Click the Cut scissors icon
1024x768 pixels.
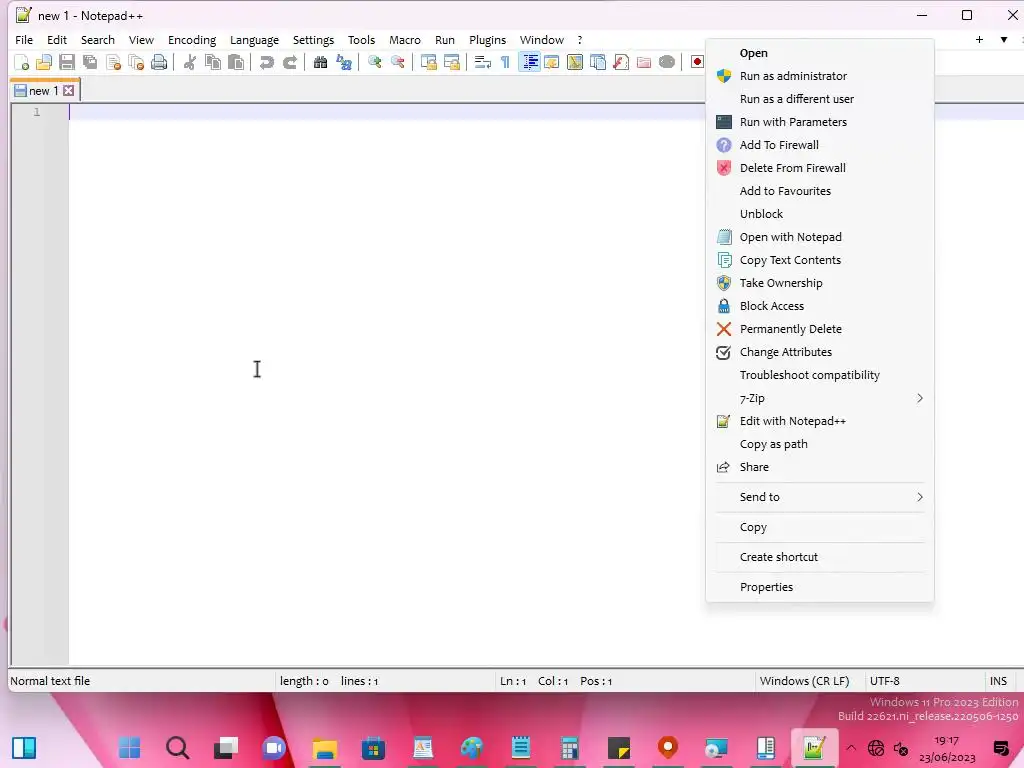190,63
